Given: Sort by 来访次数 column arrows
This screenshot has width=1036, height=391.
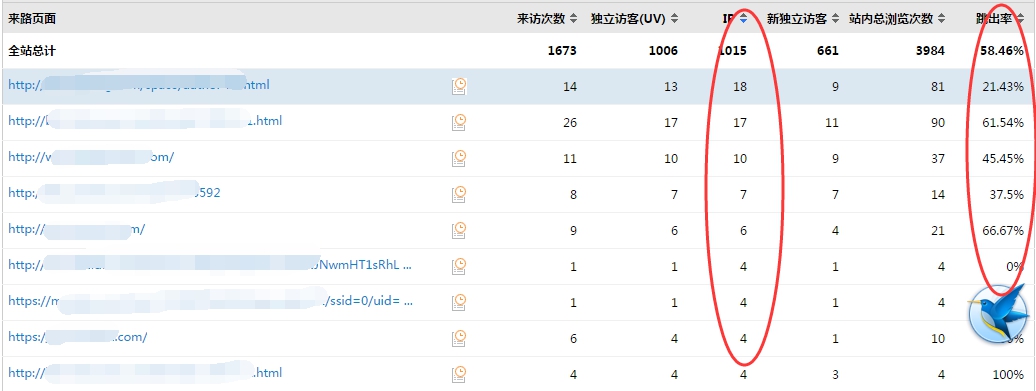Looking at the screenshot, I should tap(574, 18).
